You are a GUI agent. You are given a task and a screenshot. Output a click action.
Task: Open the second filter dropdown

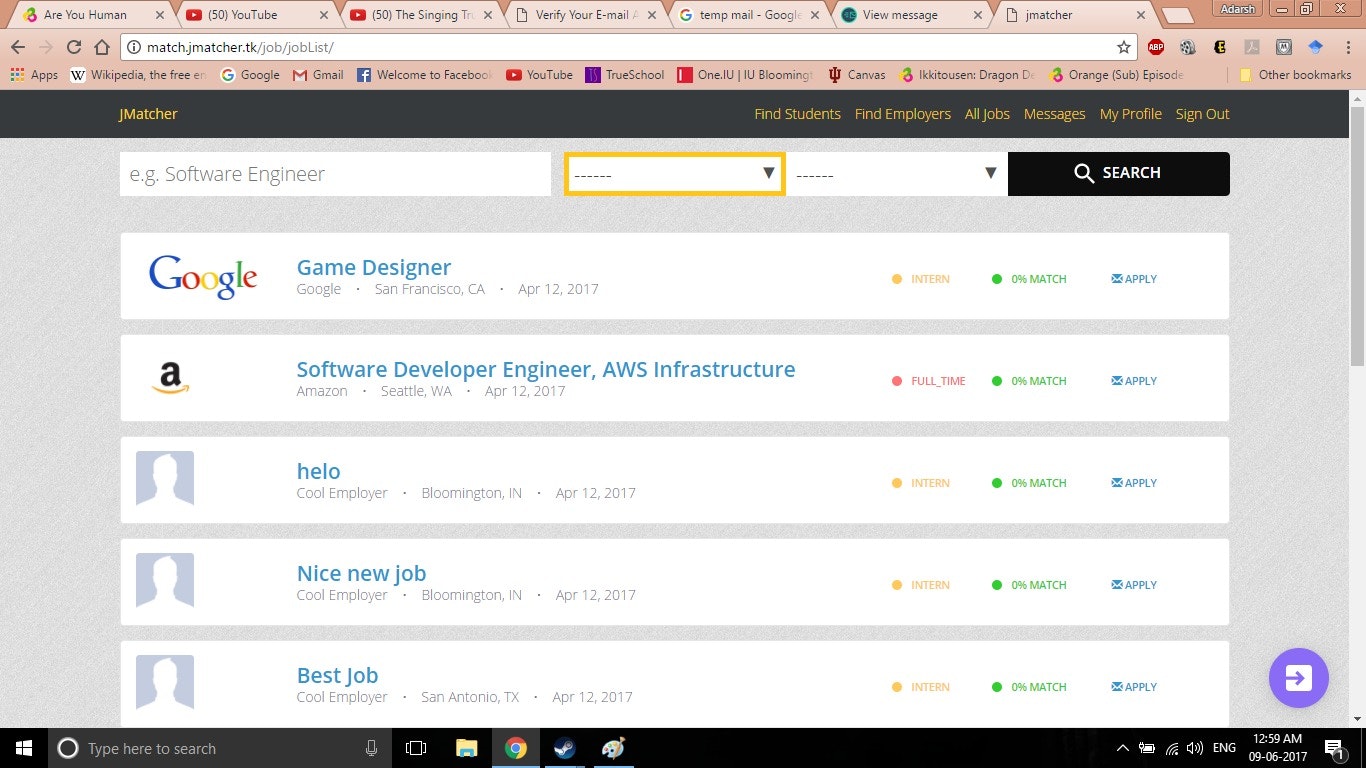point(897,174)
